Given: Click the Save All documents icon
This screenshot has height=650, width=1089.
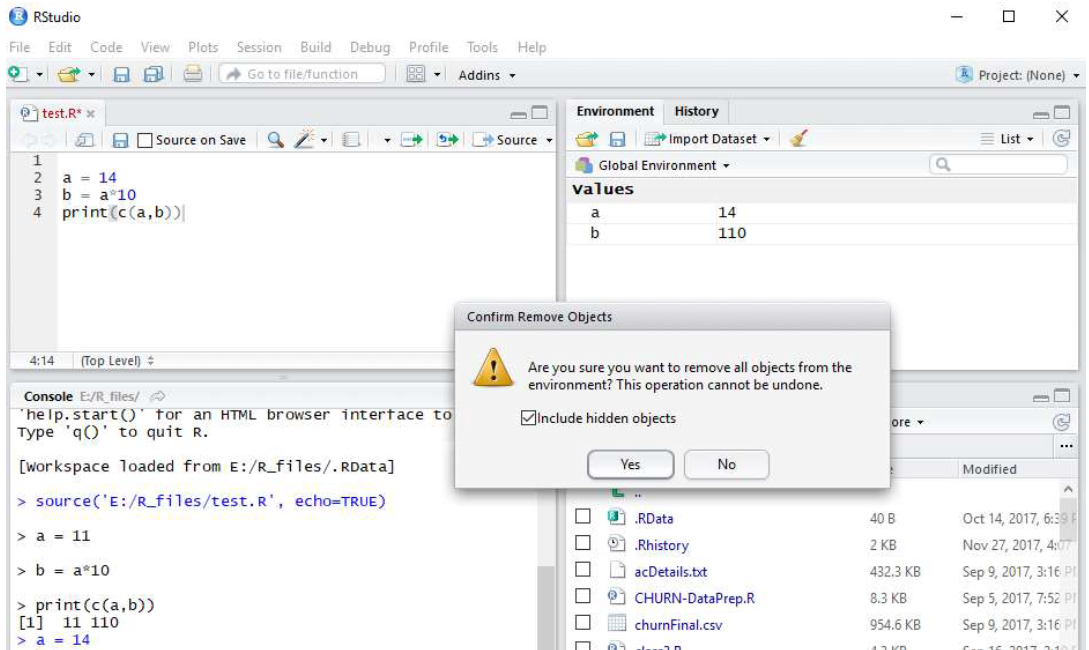Looking at the screenshot, I should pos(152,75).
